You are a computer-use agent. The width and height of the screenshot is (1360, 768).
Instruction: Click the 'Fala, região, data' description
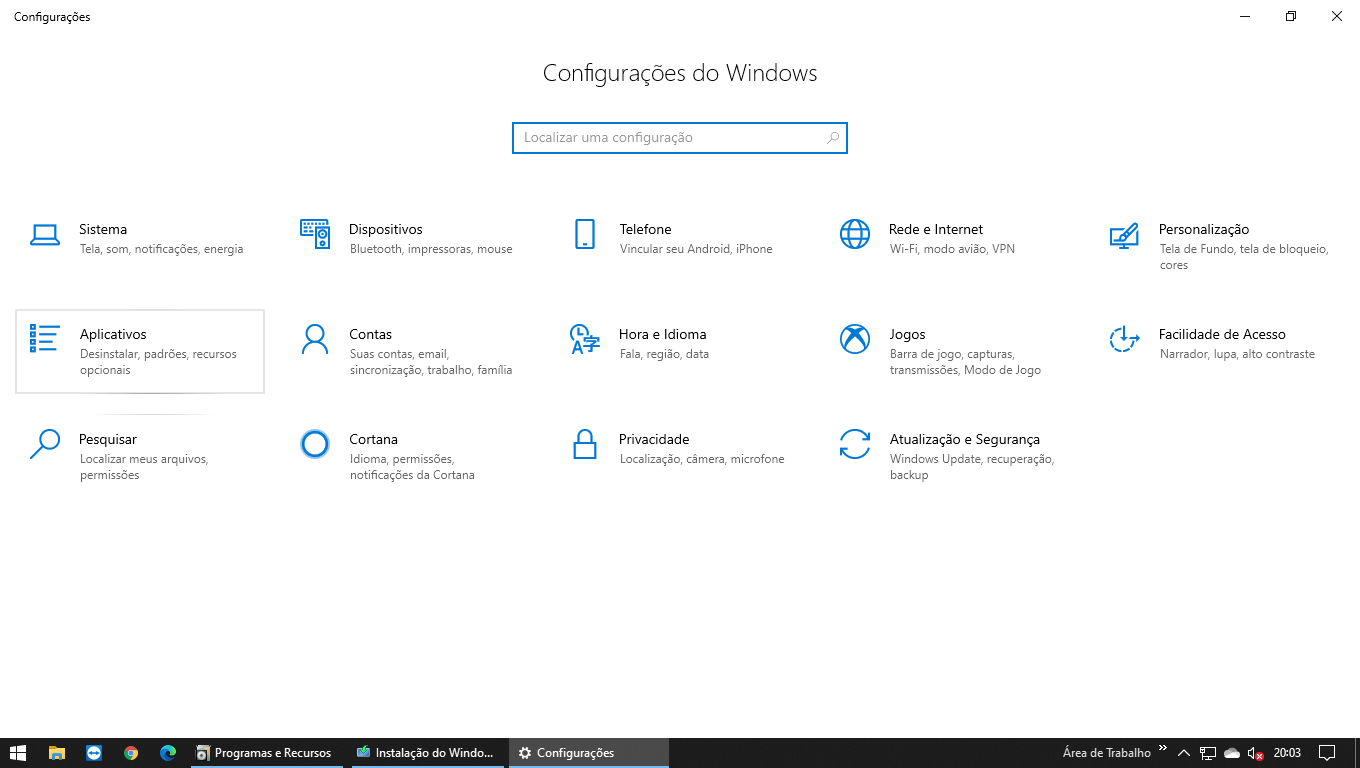pos(664,354)
